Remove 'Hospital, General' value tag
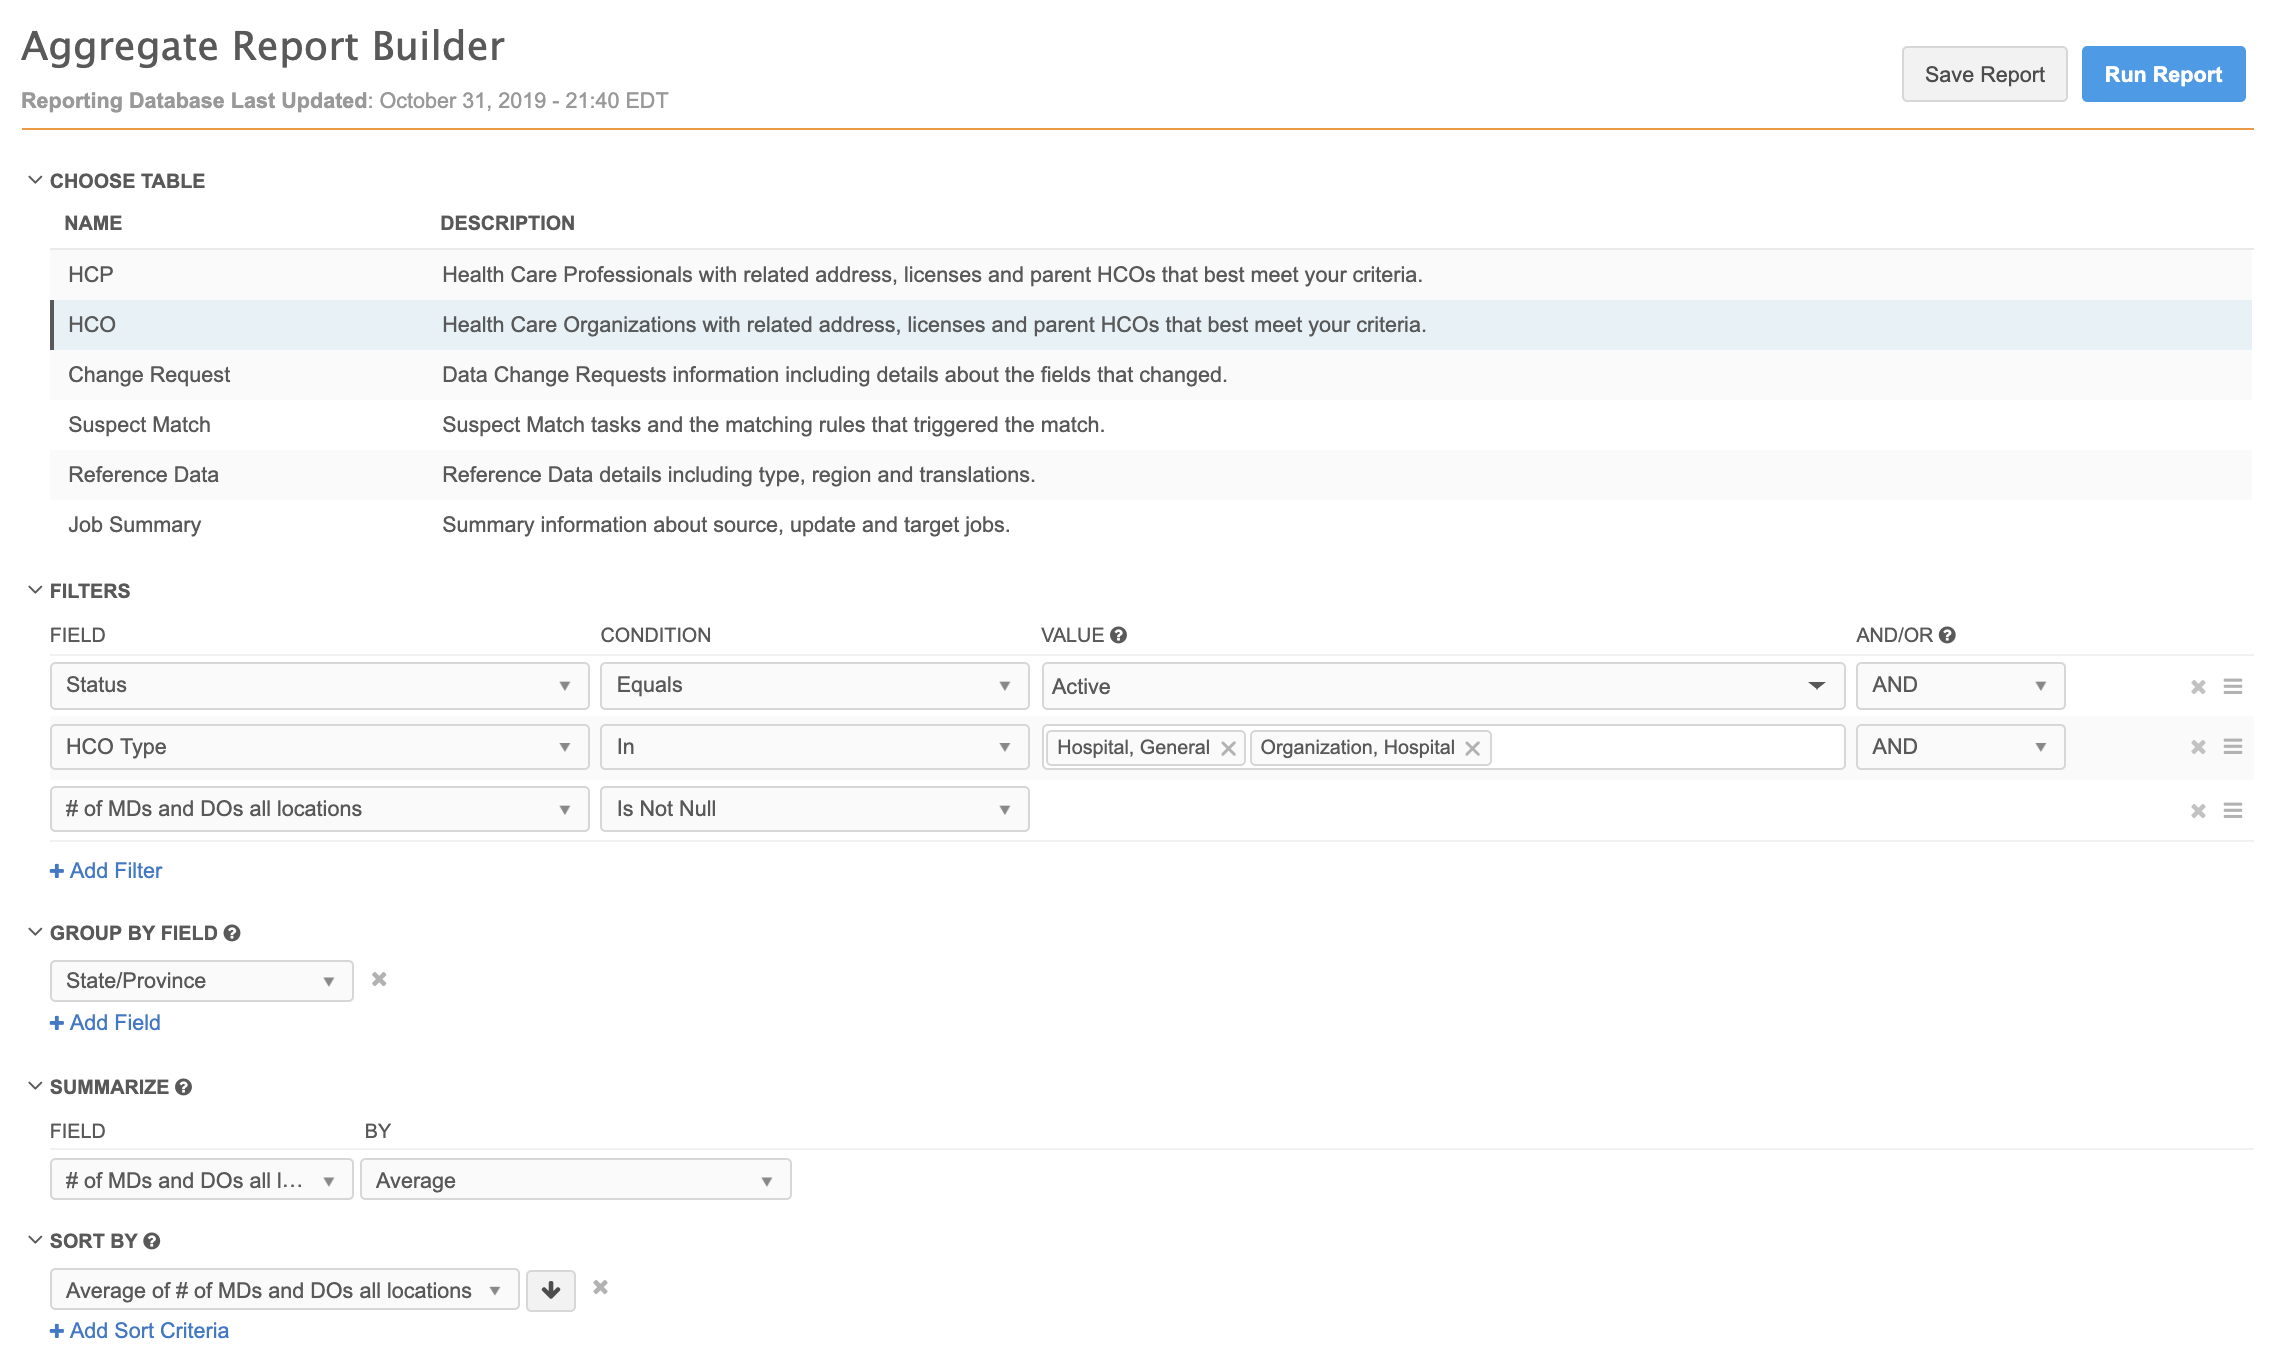This screenshot has height=1362, width=2278. (x=1228, y=748)
